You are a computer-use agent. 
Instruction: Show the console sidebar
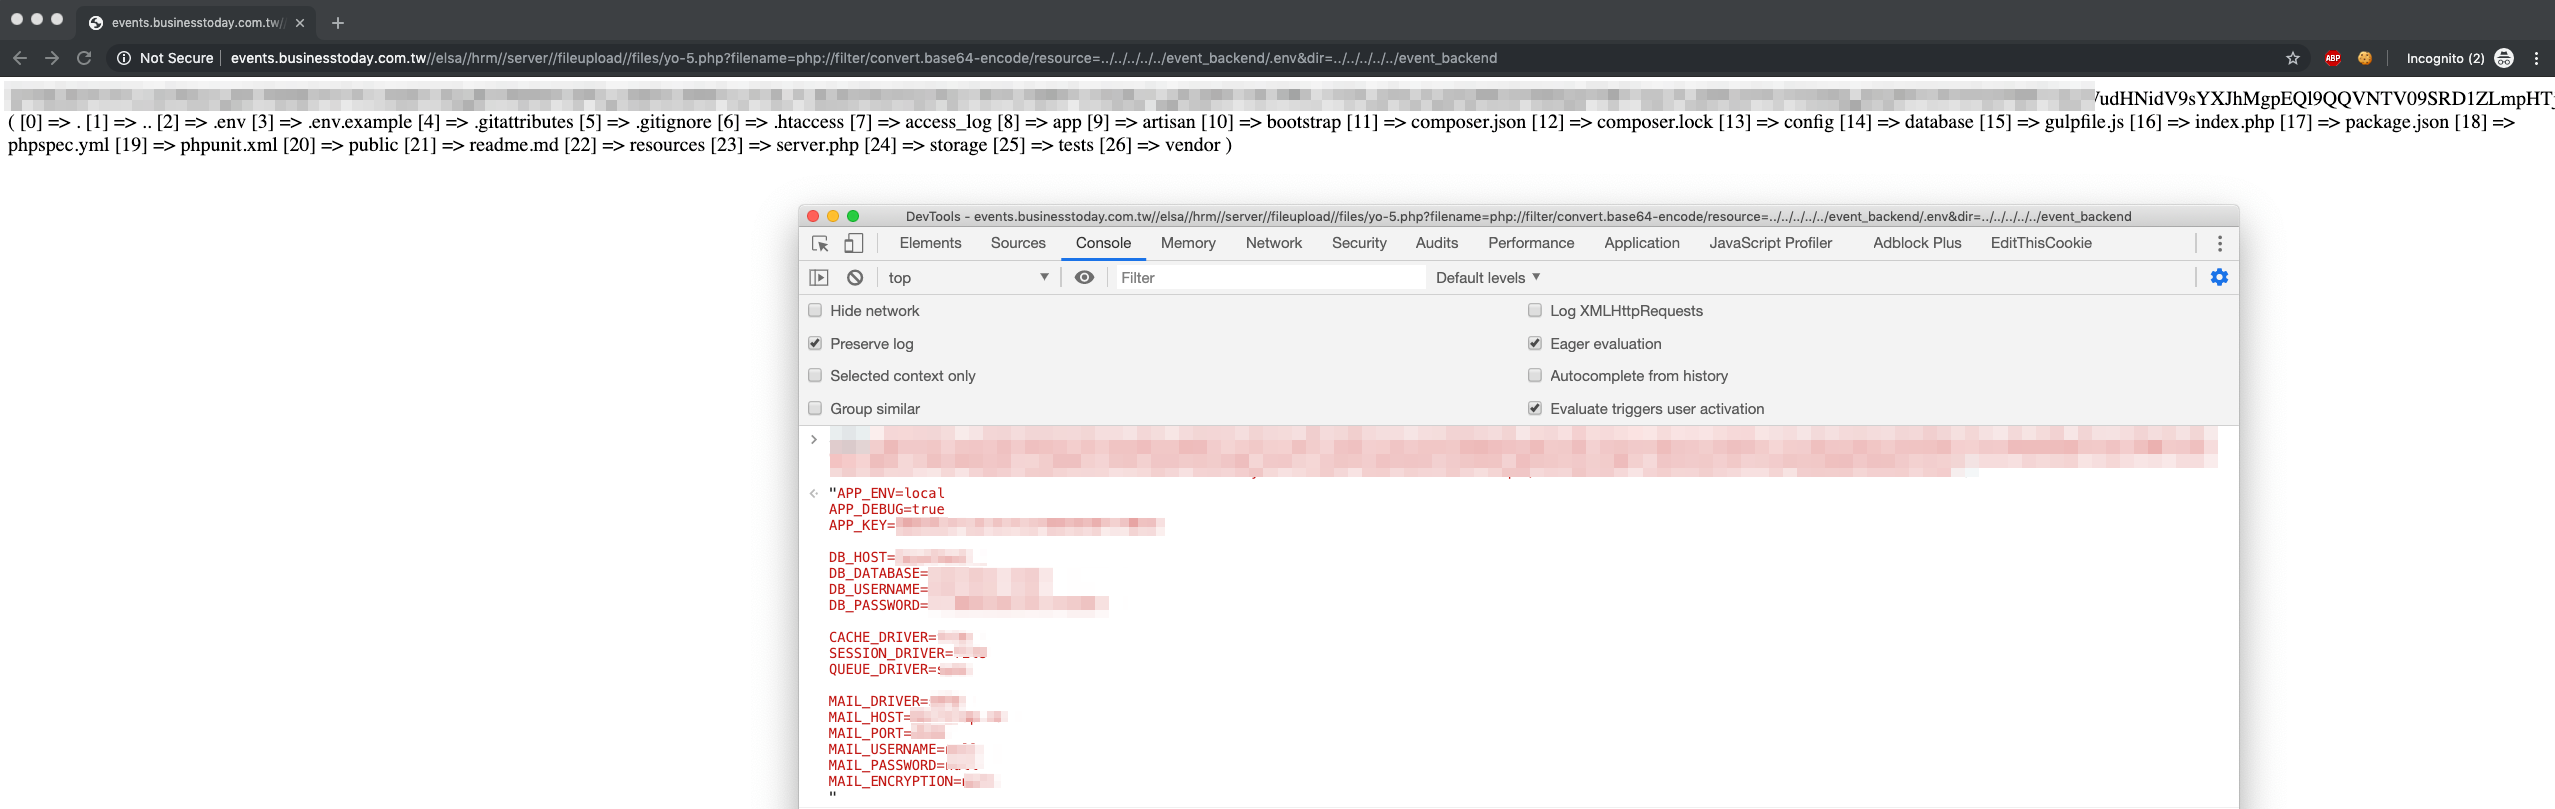coord(819,278)
